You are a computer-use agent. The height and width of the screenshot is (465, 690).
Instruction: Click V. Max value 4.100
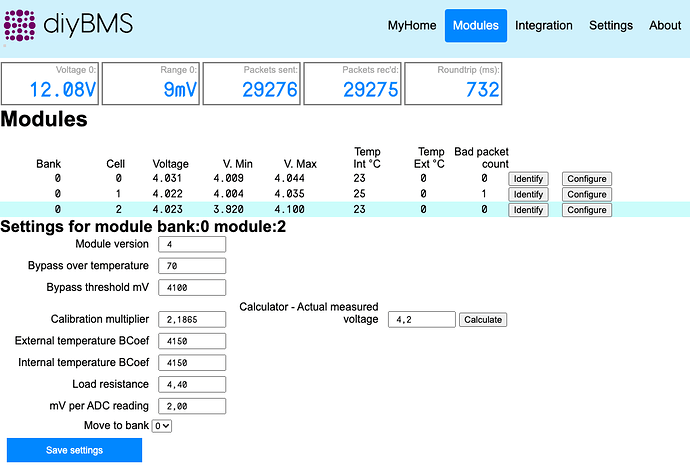pos(289,209)
